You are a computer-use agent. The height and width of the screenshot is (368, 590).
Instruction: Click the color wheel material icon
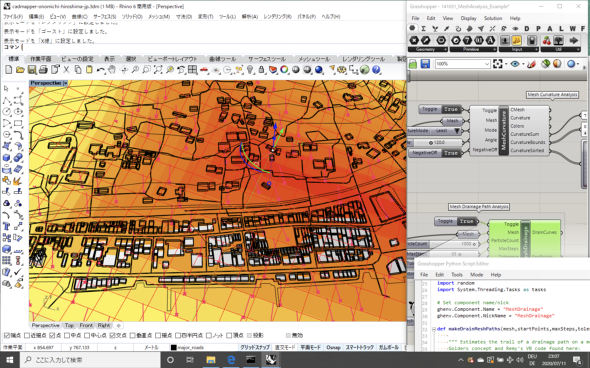[284, 70]
